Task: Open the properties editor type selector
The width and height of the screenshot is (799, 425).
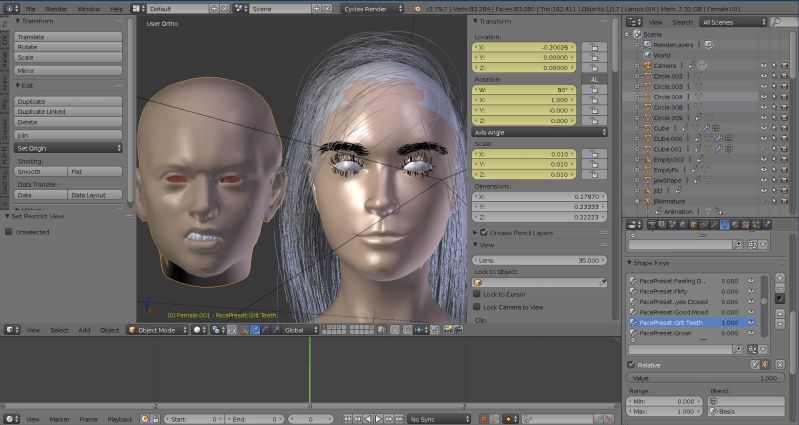Action: (634, 224)
